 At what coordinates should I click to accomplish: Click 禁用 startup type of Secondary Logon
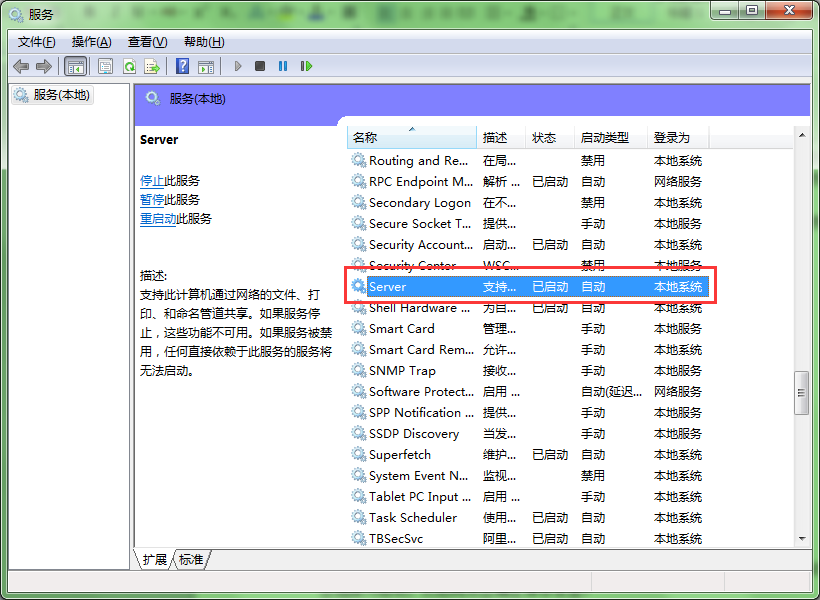coord(593,202)
